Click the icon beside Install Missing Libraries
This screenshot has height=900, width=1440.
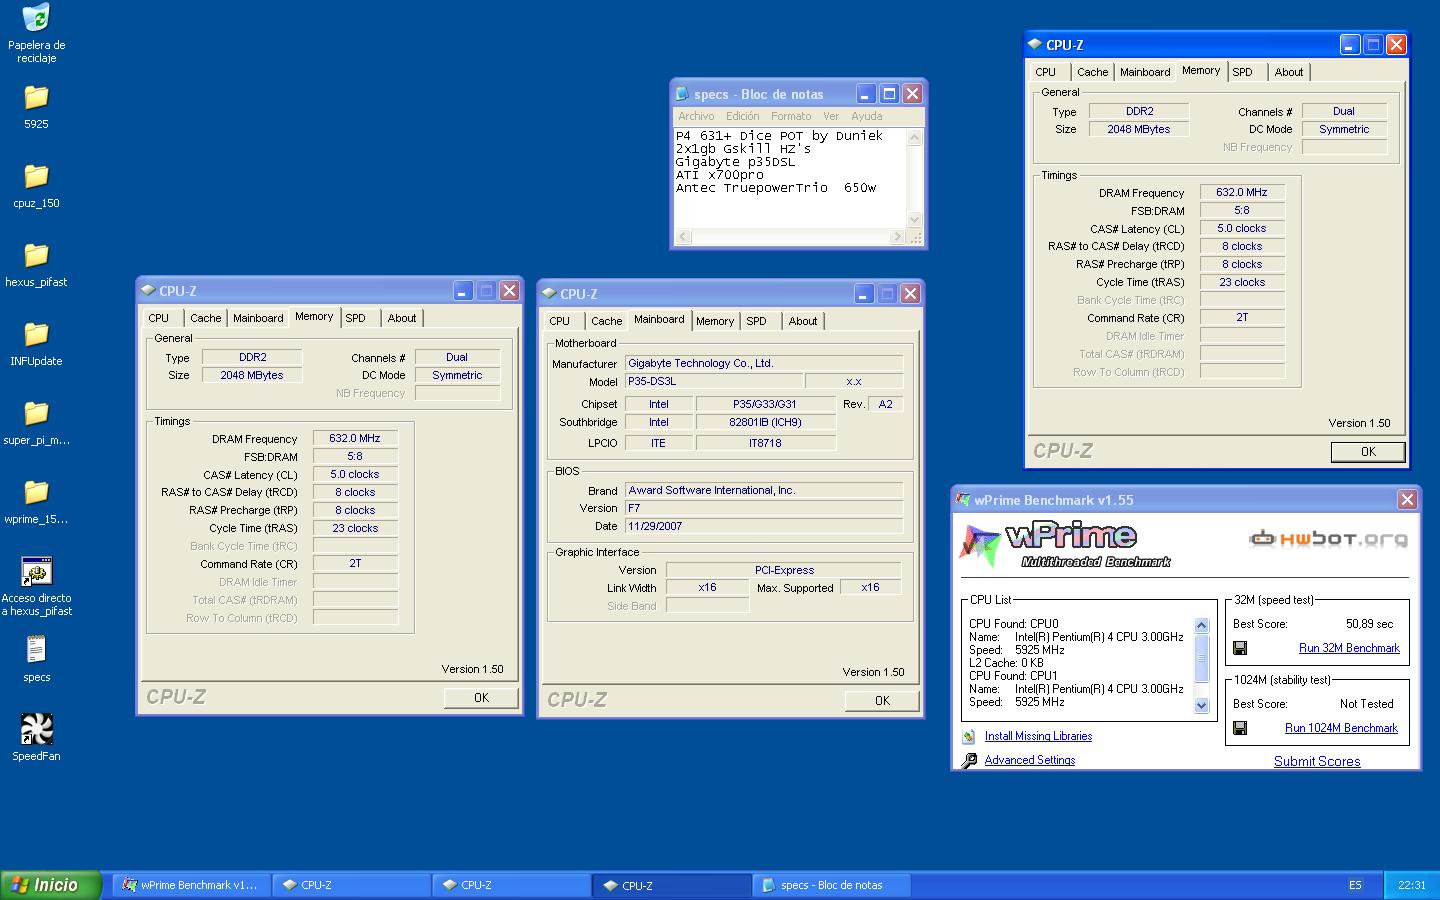click(x=968, y=736)
